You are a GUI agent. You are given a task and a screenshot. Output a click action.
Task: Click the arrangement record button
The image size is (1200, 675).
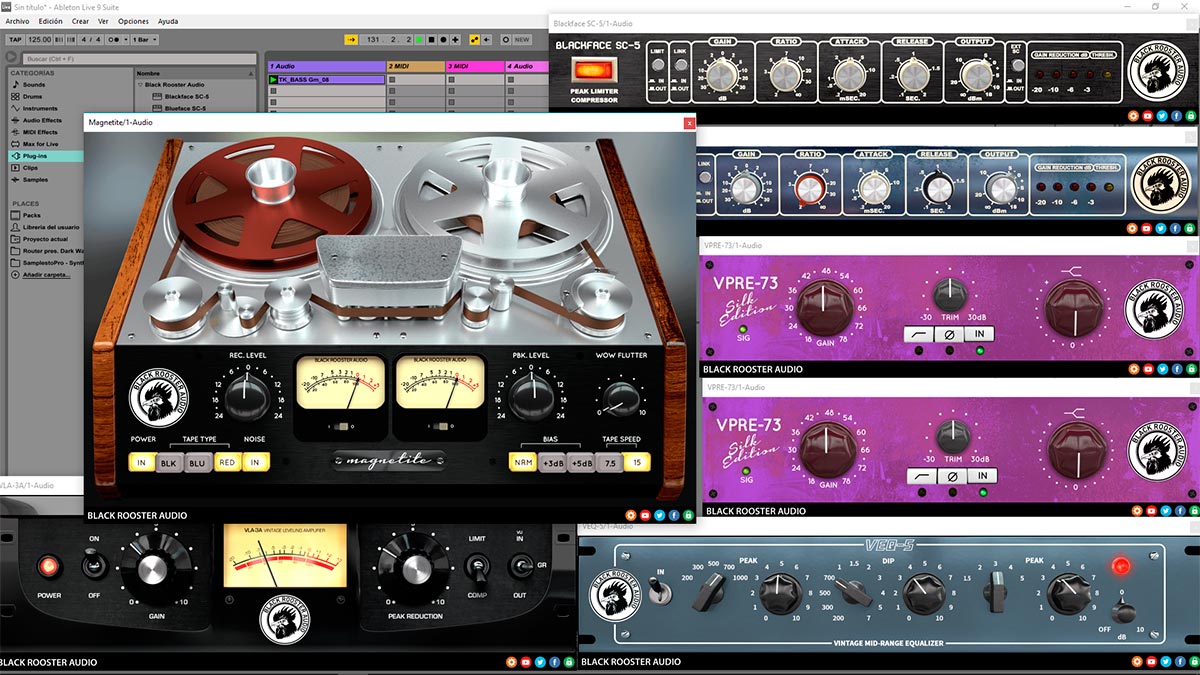[x=443, y=39]
